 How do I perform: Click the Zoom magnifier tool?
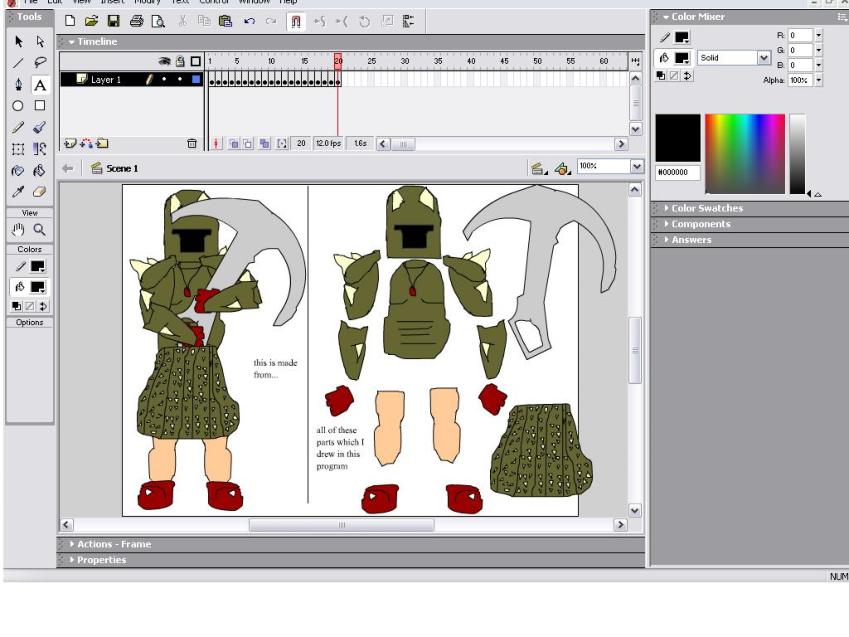coord(40,230)
